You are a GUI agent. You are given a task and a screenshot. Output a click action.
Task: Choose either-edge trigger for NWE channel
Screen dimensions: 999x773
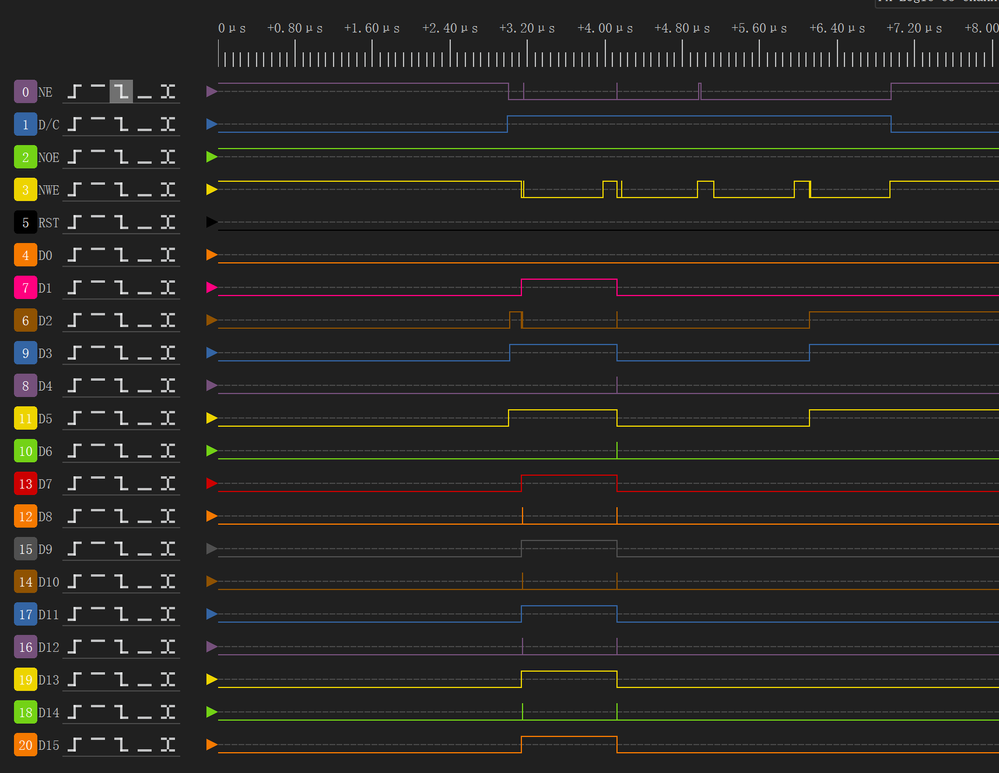168,189
